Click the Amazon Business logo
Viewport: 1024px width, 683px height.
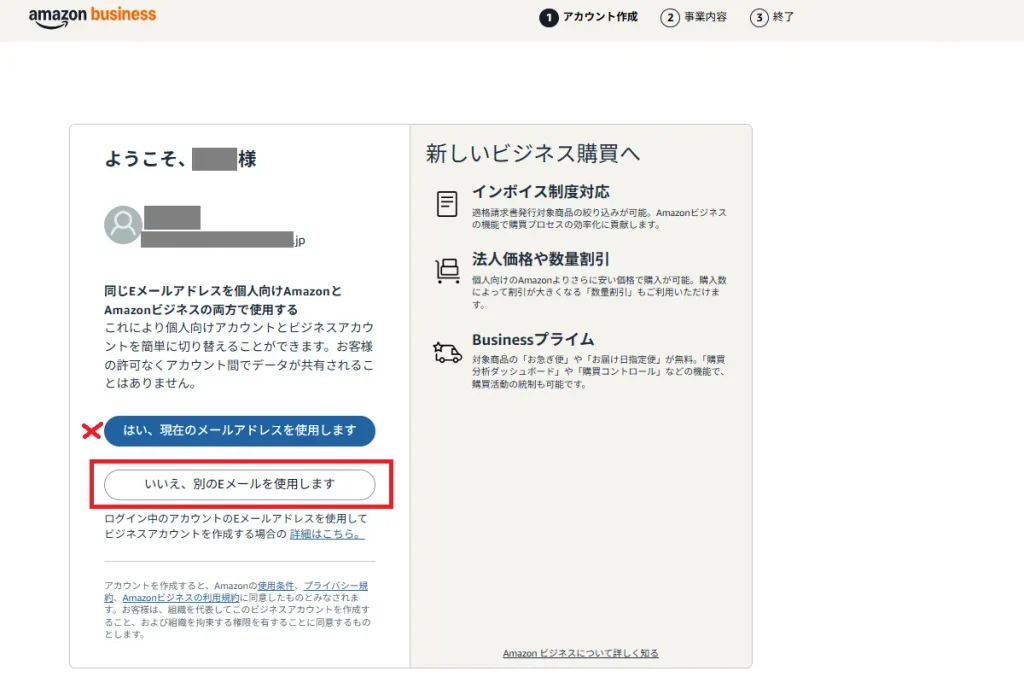(92, 17)
